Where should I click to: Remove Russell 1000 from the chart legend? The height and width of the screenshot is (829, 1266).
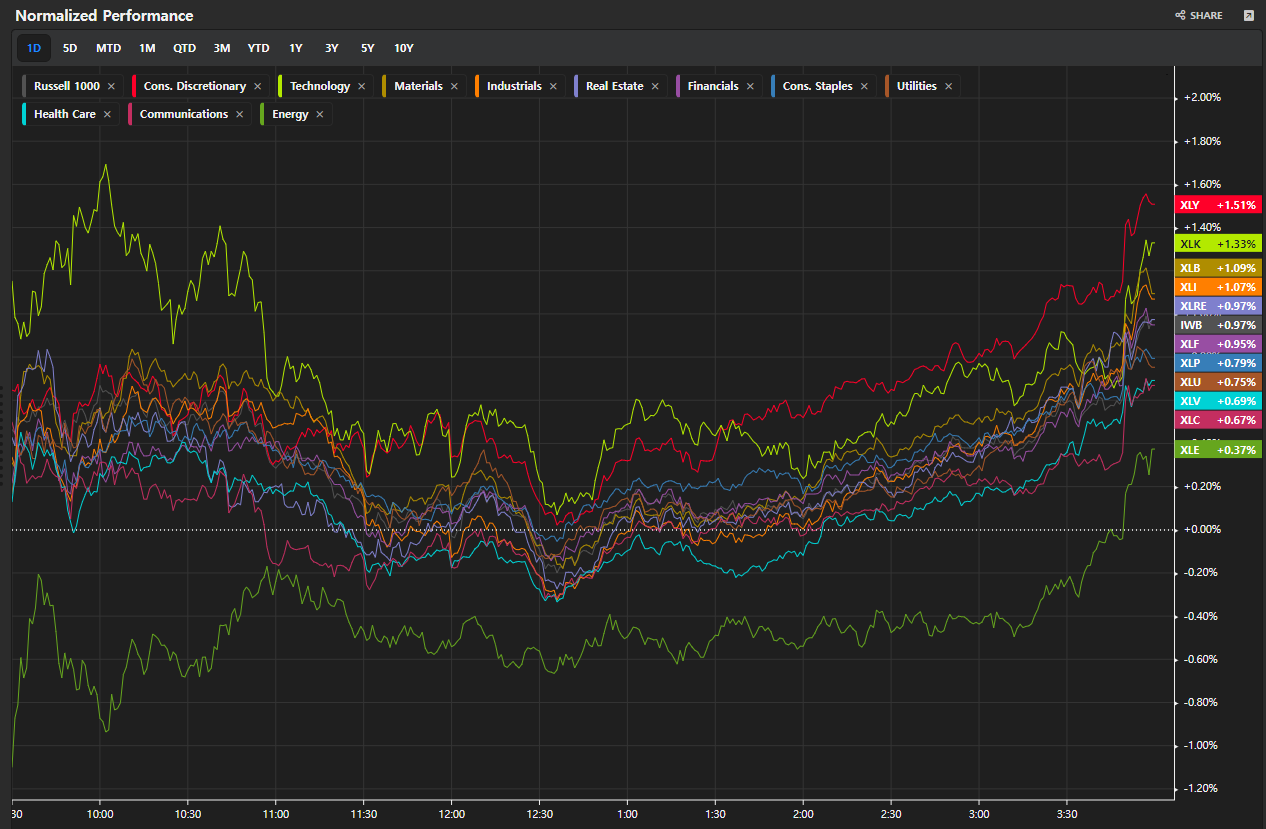coord(111,86)
